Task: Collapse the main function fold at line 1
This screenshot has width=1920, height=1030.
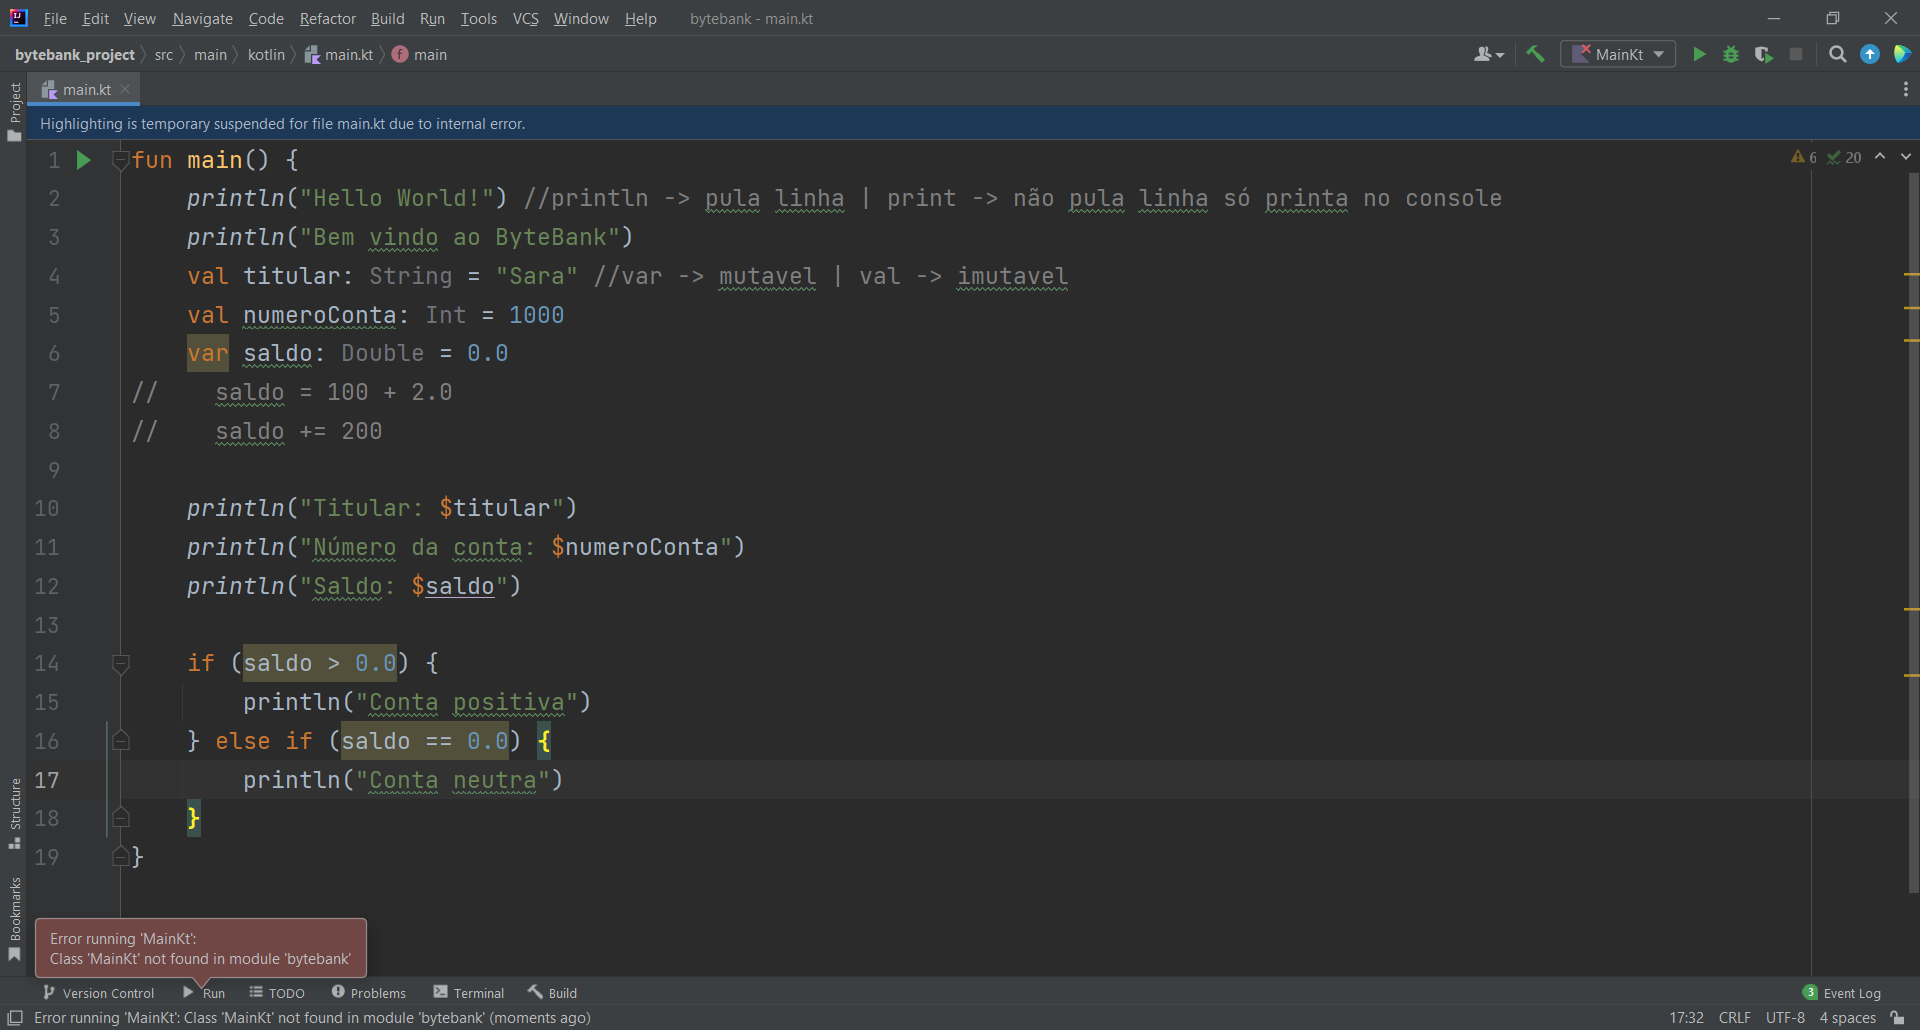Action: click(121, 160)
